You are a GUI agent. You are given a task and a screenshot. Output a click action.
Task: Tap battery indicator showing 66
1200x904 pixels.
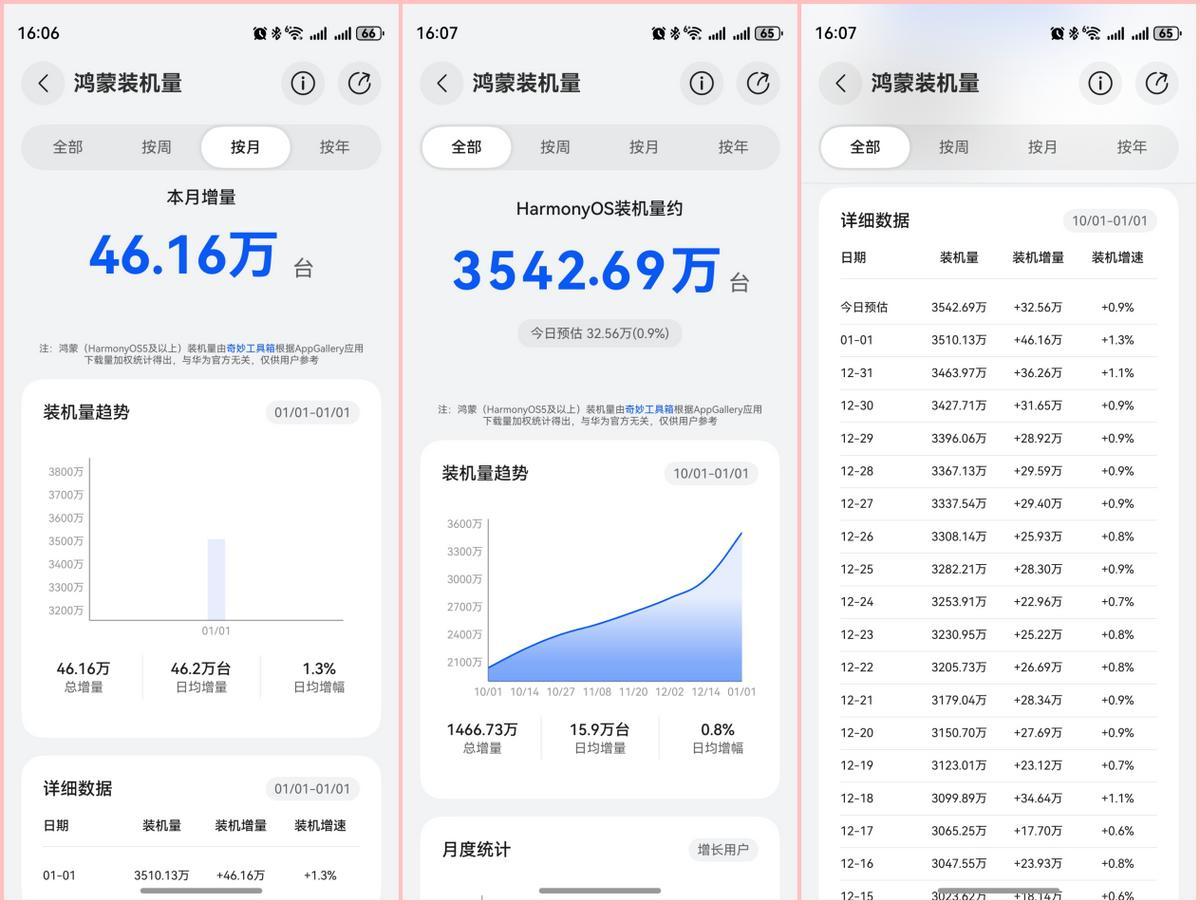click(x=370, y=33)
